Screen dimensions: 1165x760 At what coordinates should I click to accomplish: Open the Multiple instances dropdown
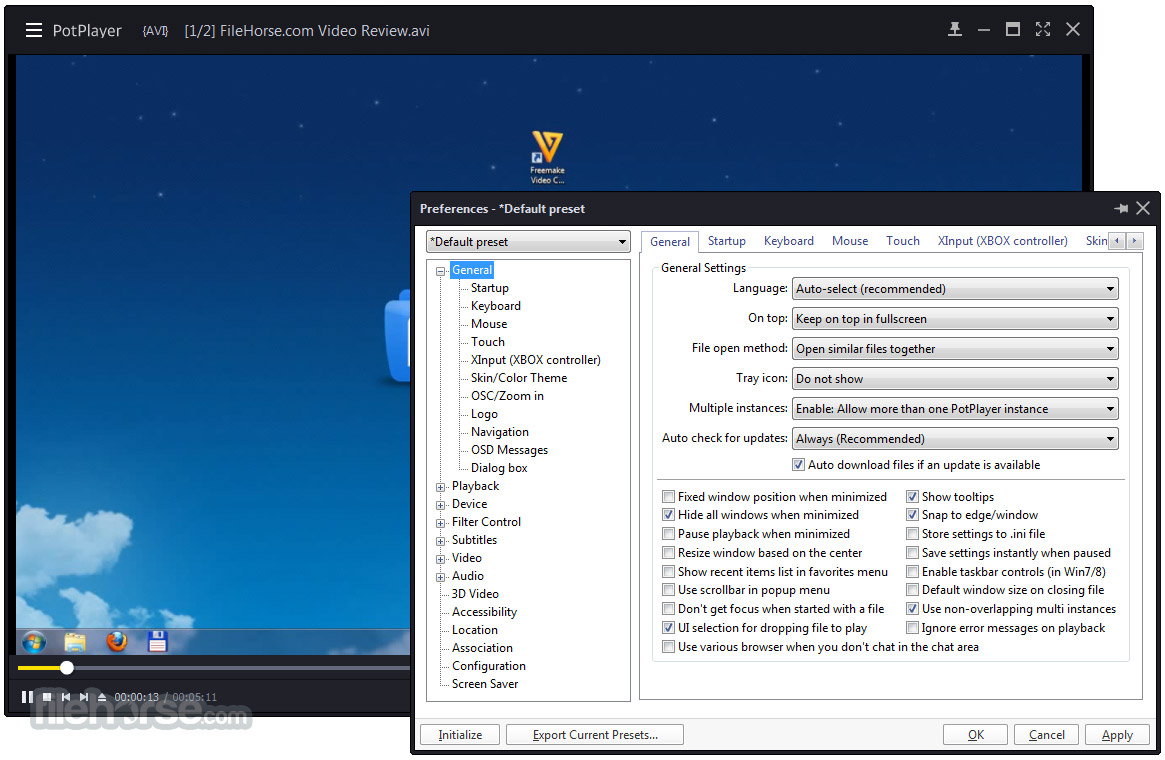pos(955,409)
